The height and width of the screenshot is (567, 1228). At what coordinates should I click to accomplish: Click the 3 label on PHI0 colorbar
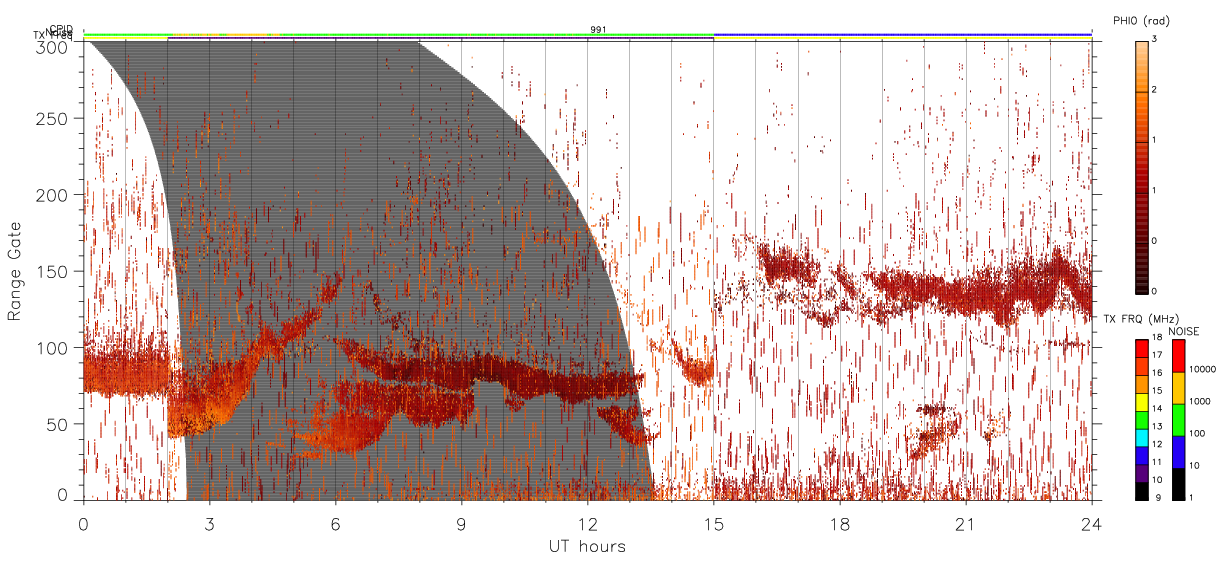pyautogui.click(x=1156, y=39)
